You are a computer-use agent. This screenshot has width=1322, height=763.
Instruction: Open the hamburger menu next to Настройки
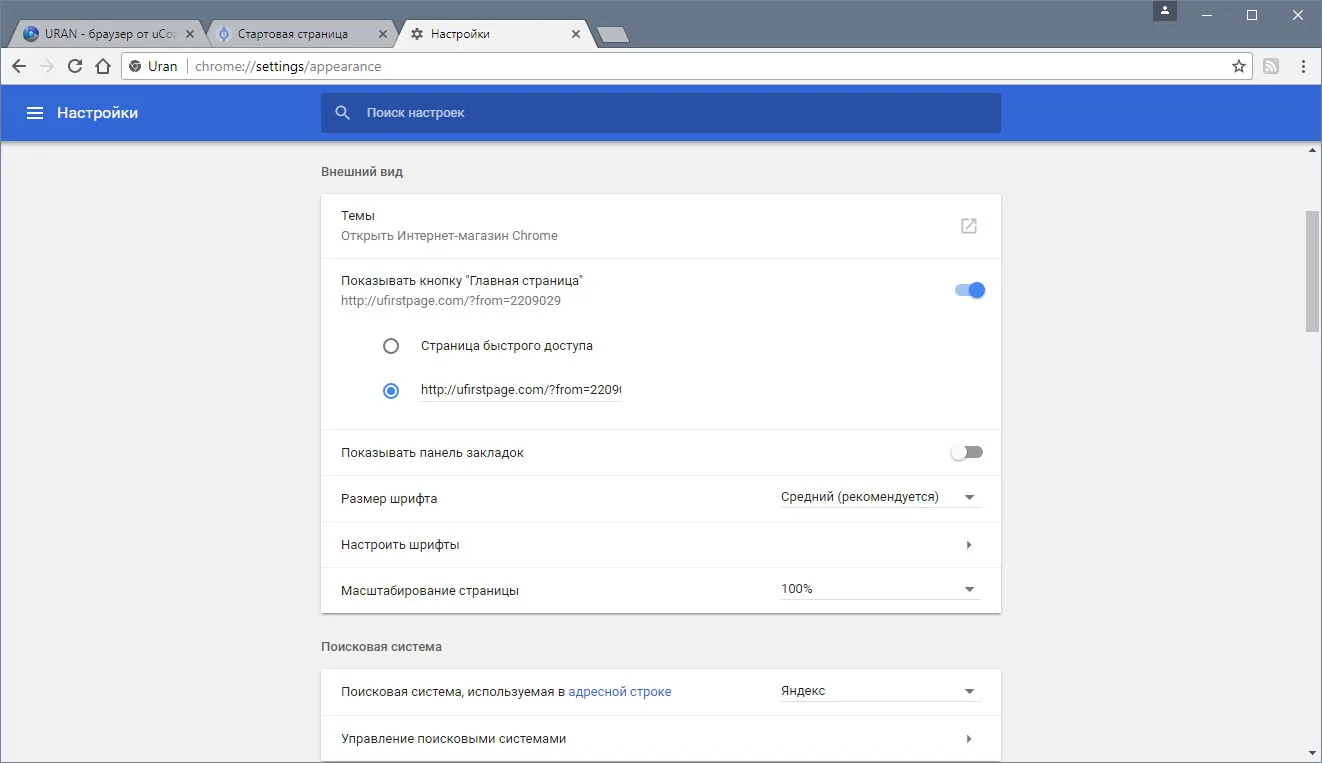35,113
